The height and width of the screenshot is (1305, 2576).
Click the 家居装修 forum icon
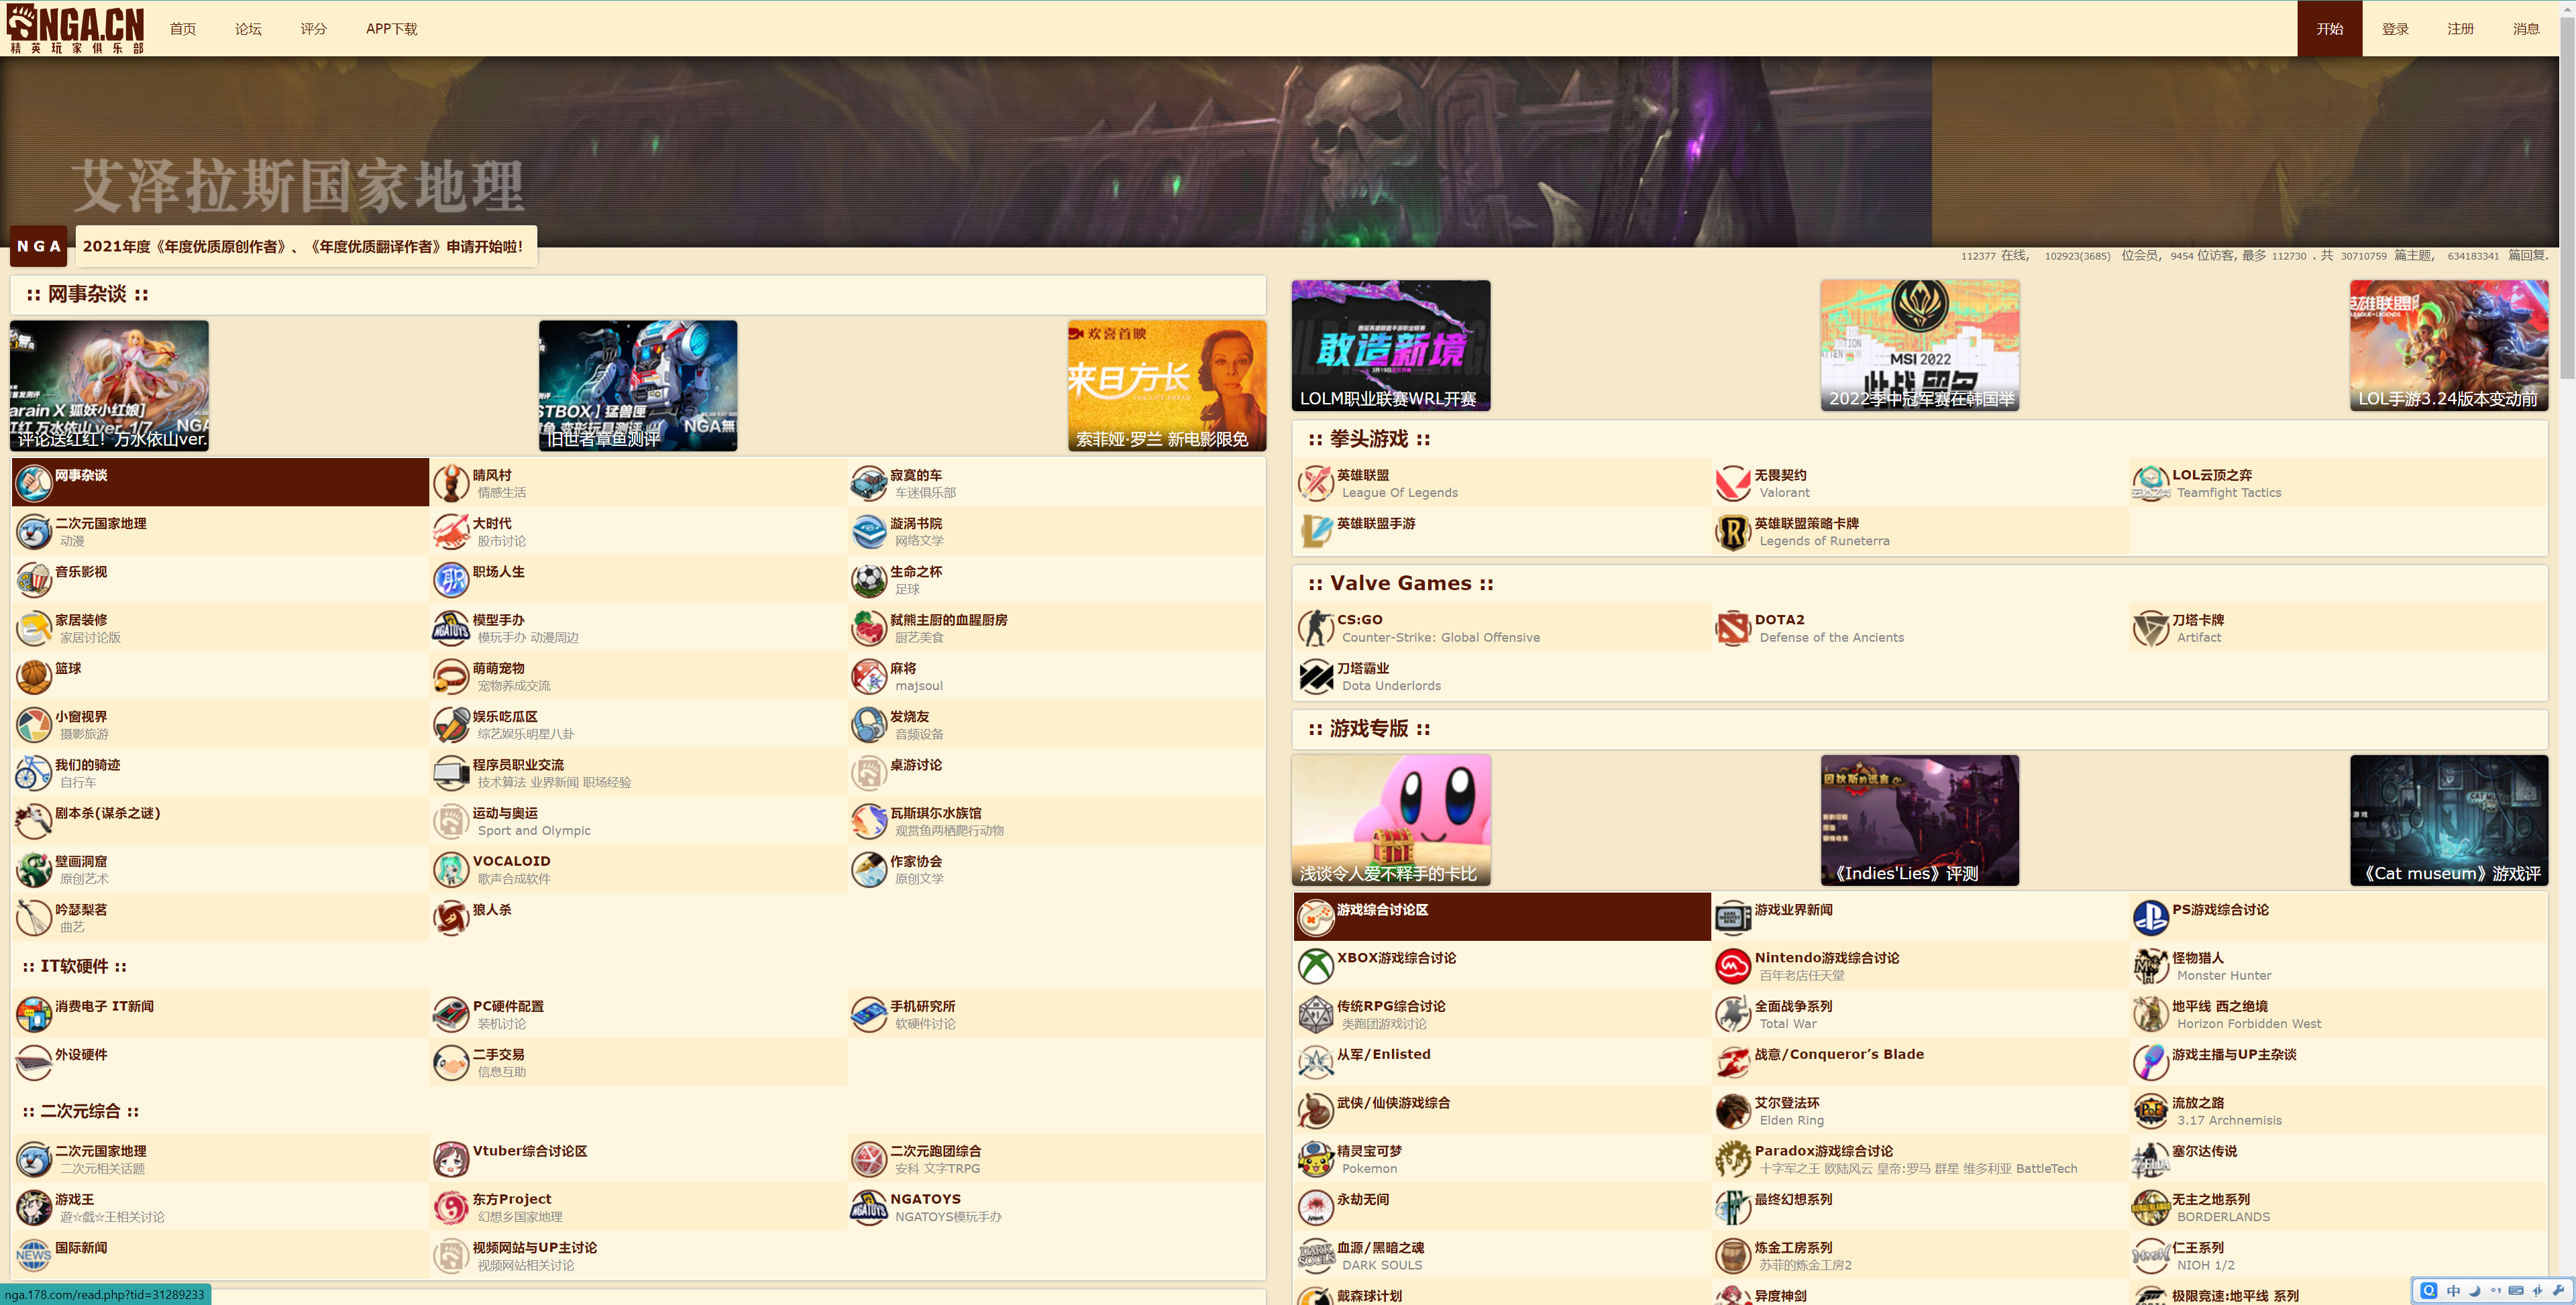pos(33,628)
